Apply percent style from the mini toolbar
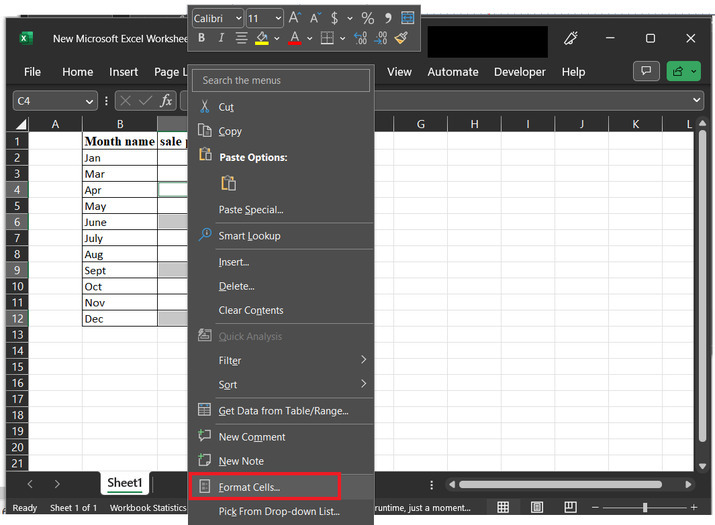715x525 pixels. point(367,18)
